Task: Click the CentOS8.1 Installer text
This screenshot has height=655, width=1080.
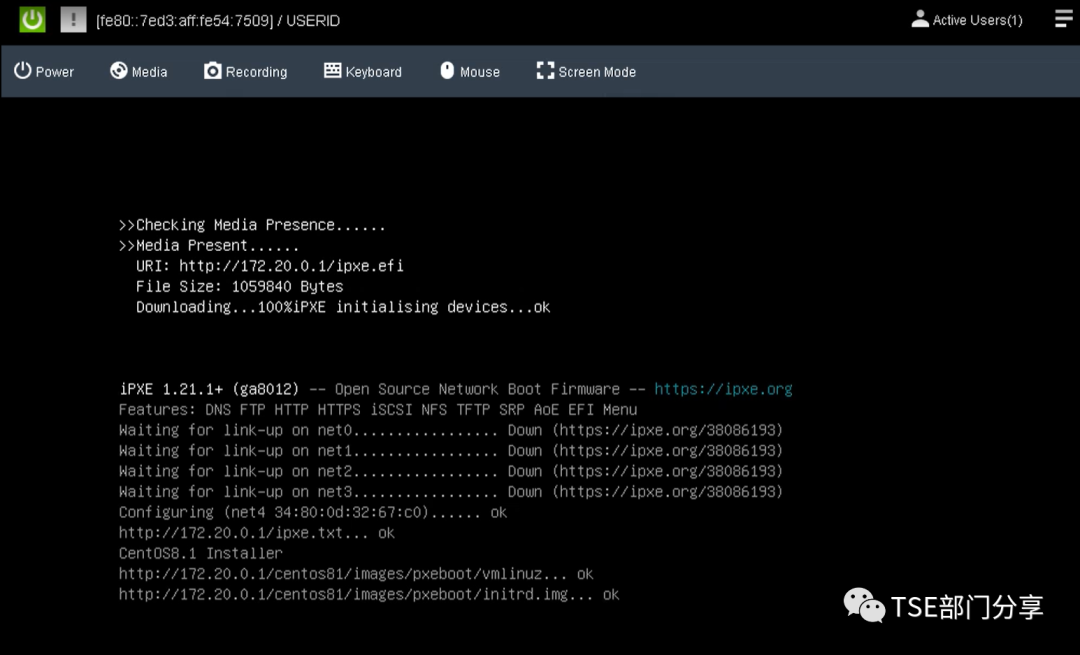Action: tap(200, 553)
